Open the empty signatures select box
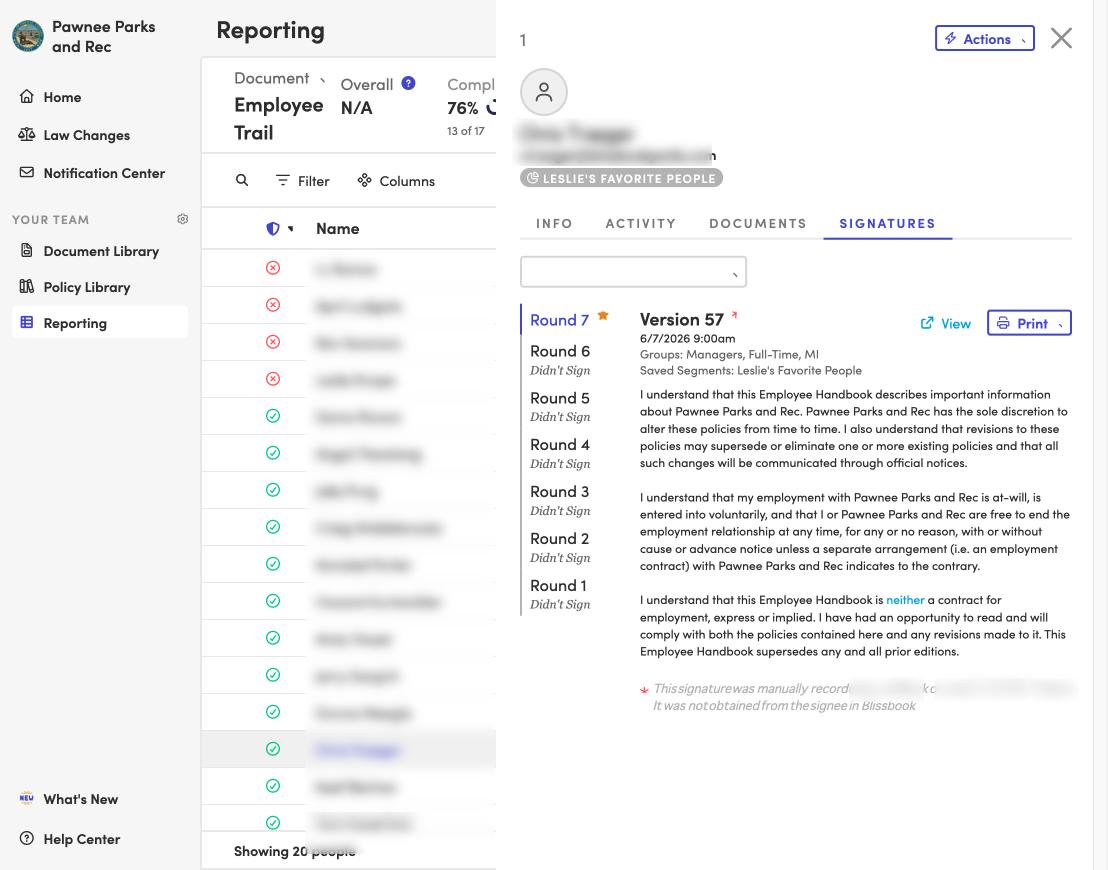 click(633, 272)
